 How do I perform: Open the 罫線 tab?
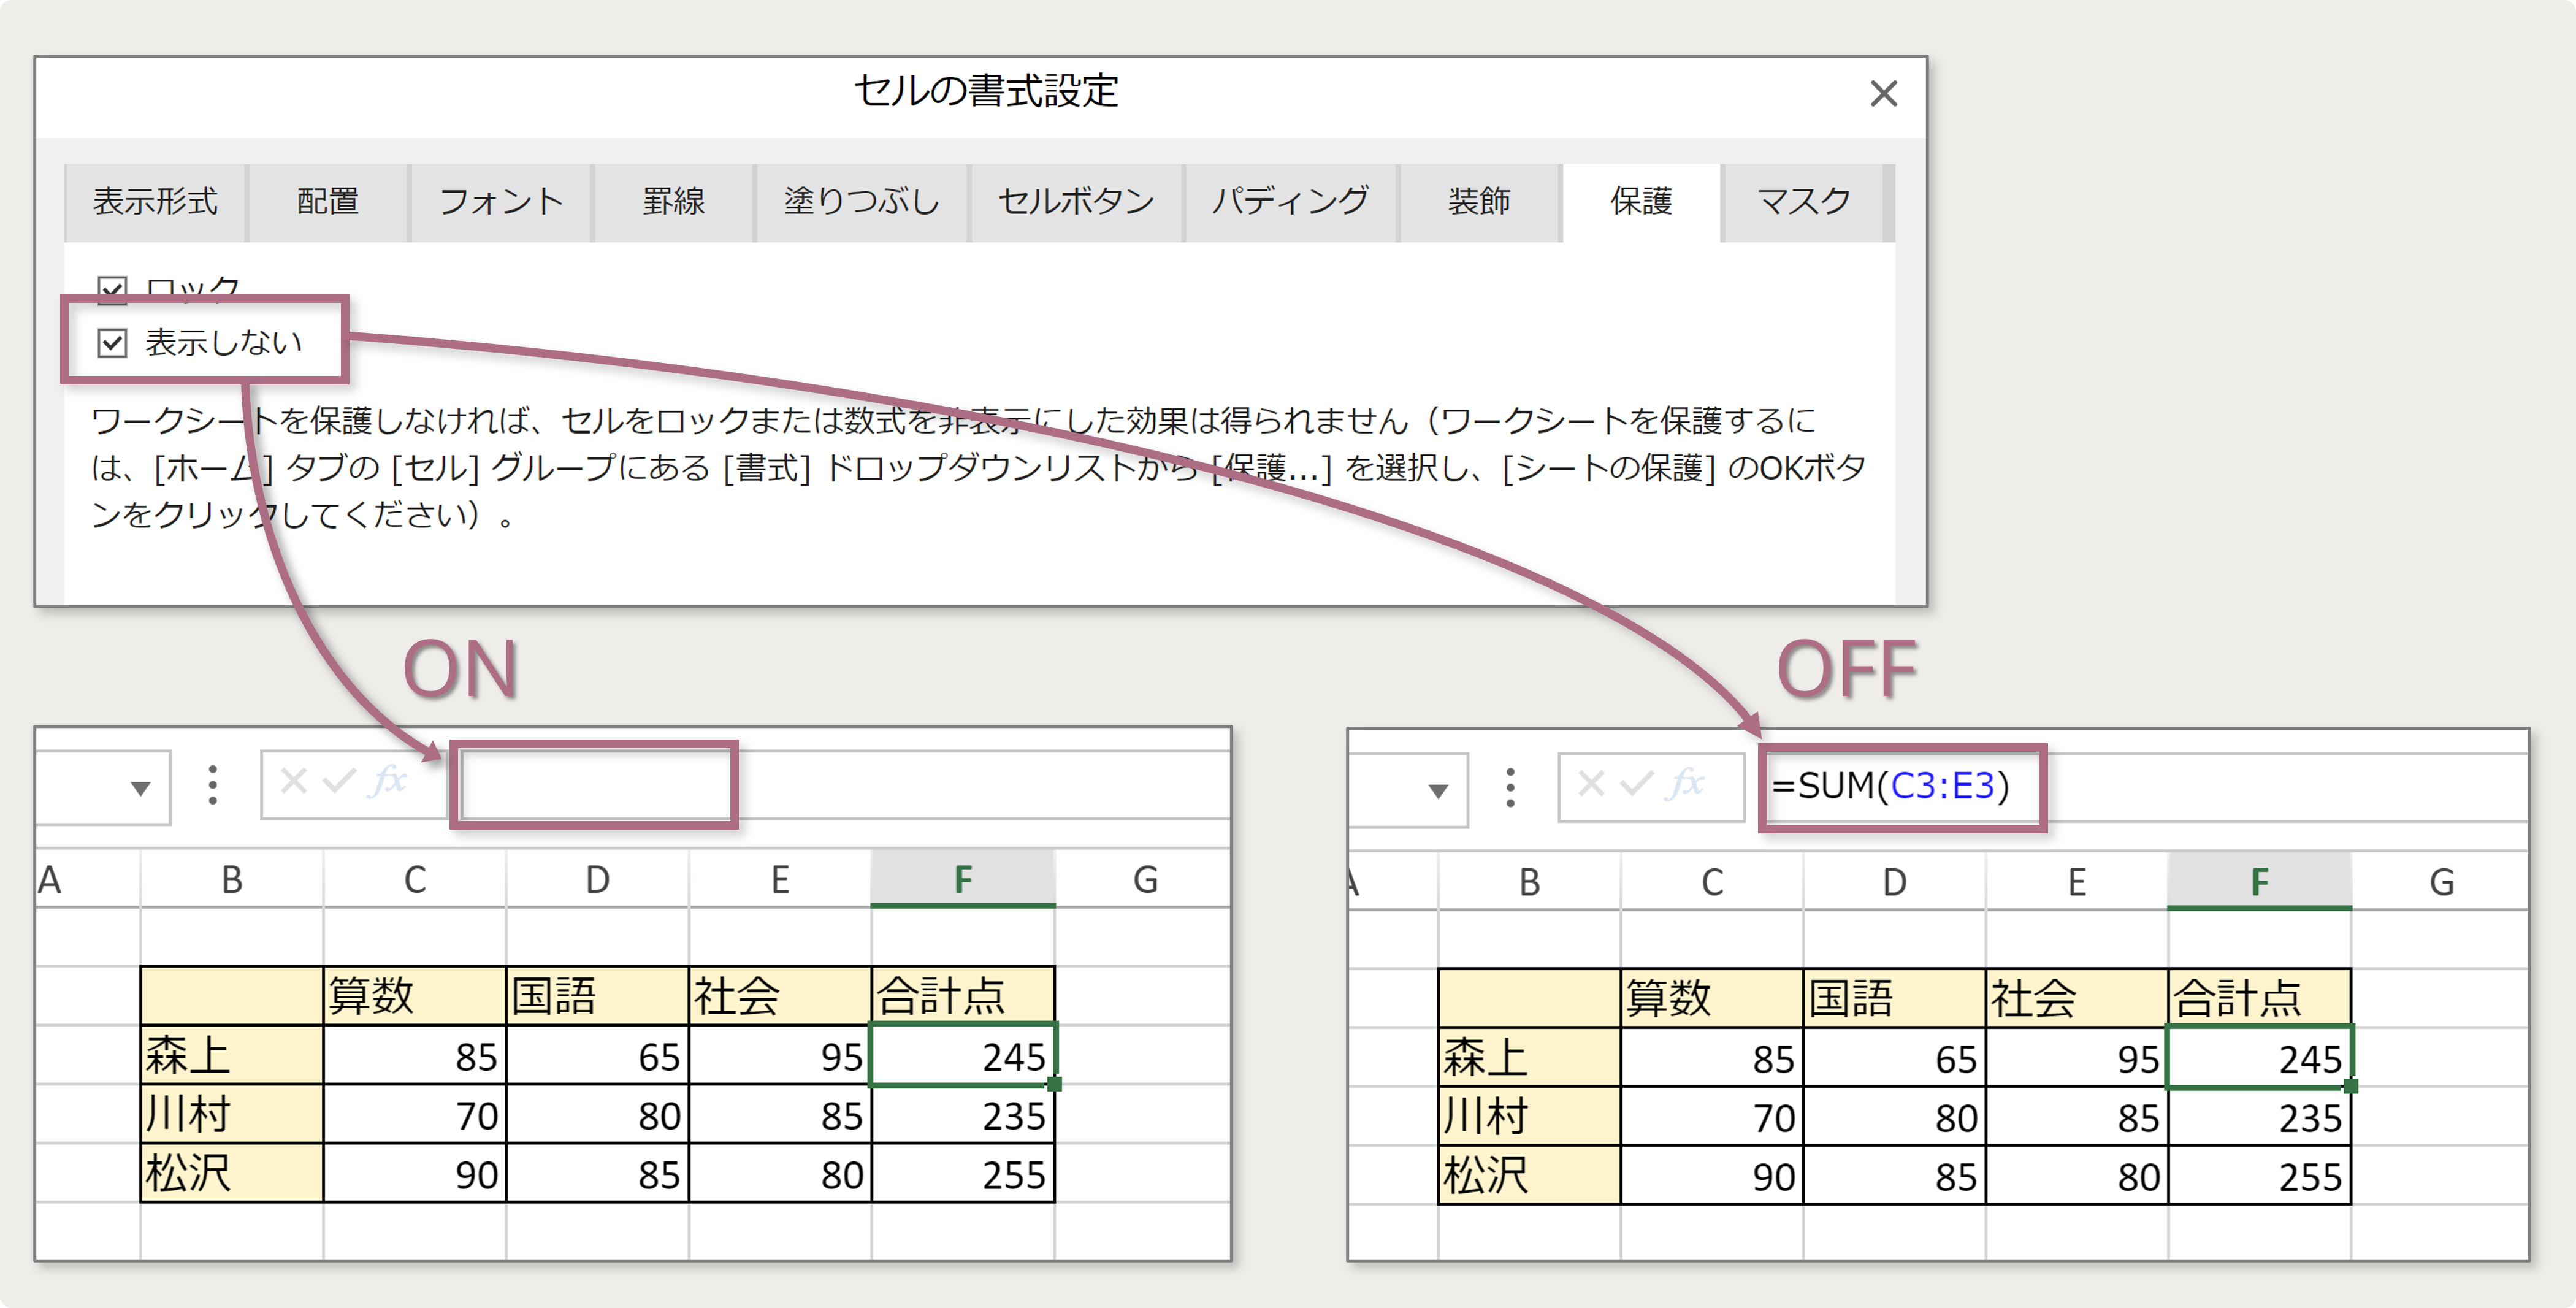[673, 202]
